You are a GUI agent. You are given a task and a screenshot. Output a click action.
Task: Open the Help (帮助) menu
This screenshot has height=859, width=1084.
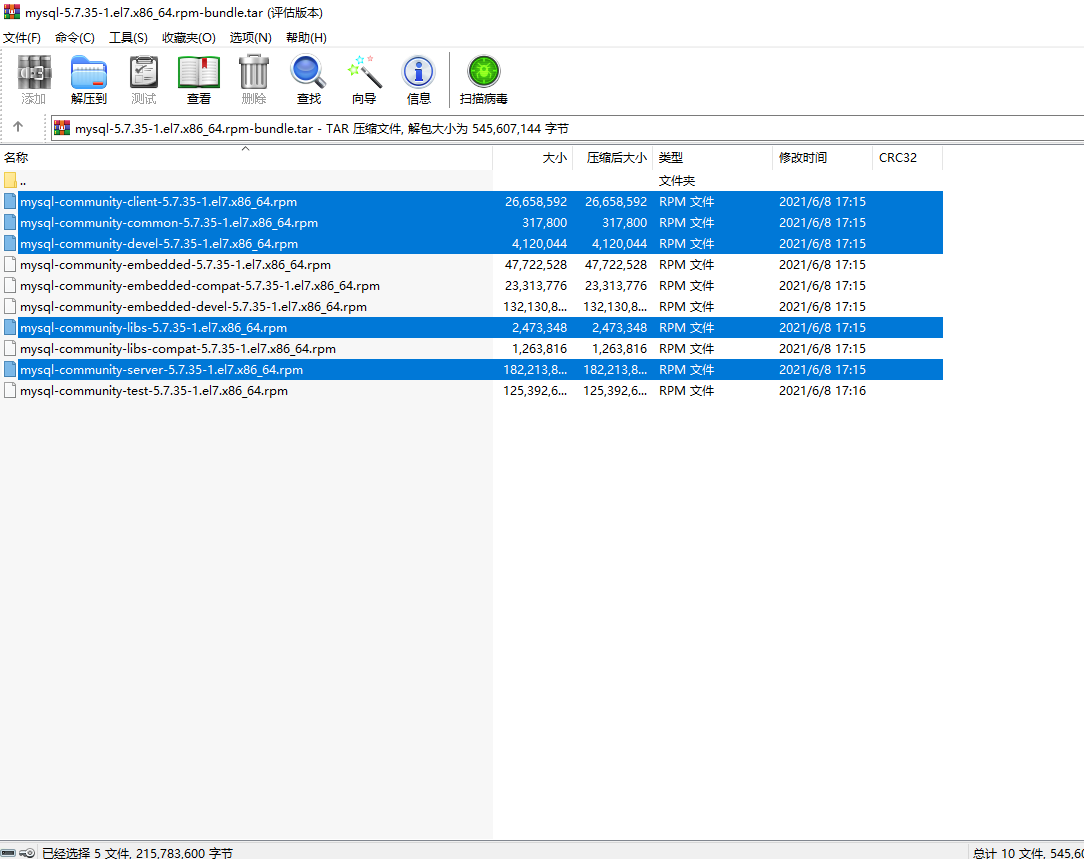[x=306, y=37]
